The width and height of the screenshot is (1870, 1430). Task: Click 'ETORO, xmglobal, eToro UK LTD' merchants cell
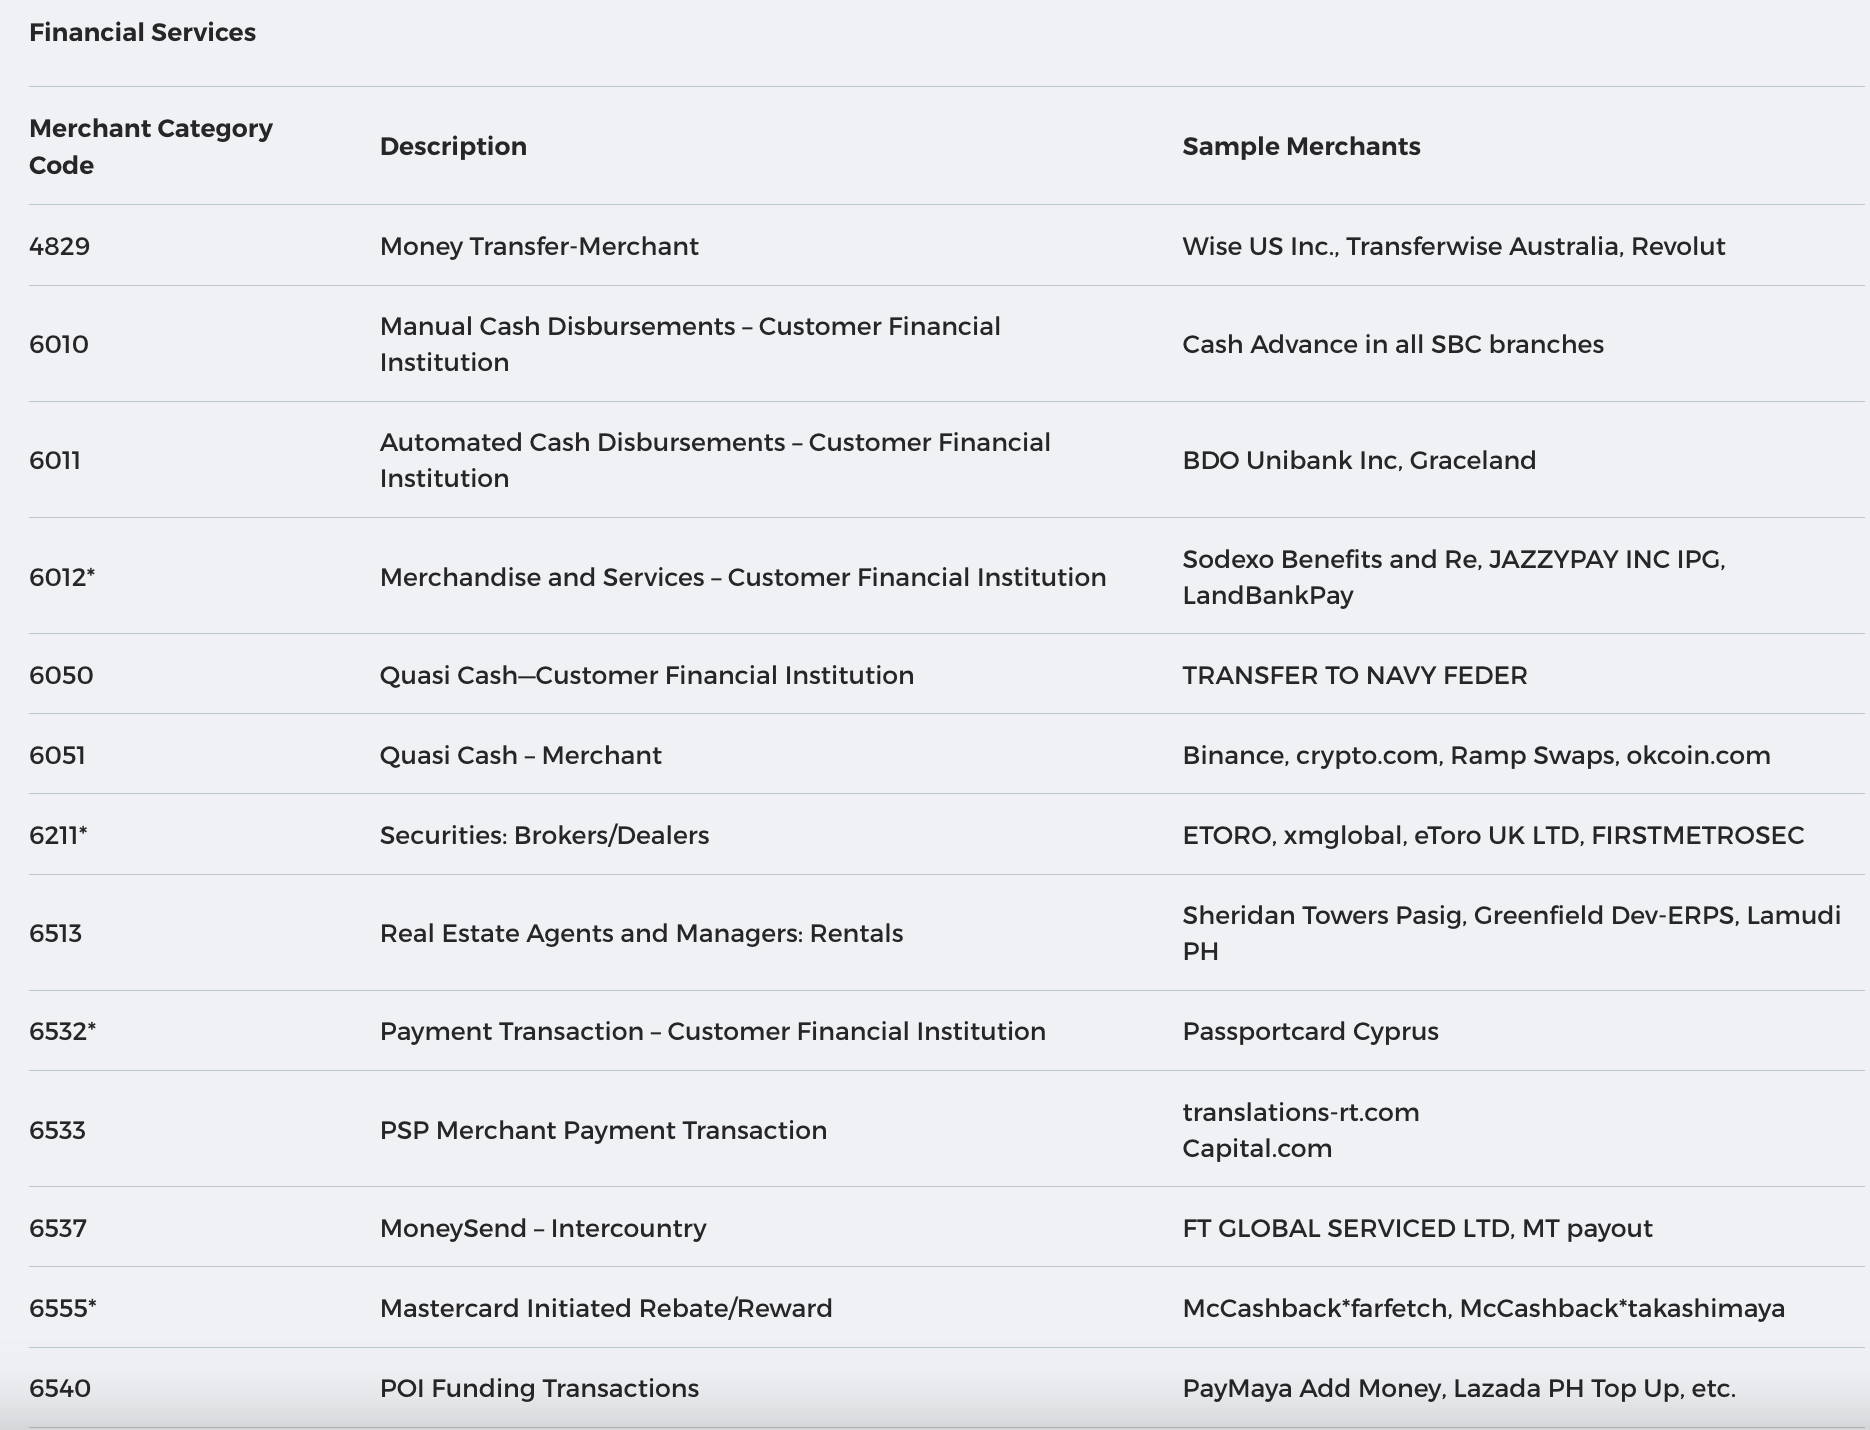1493,835
